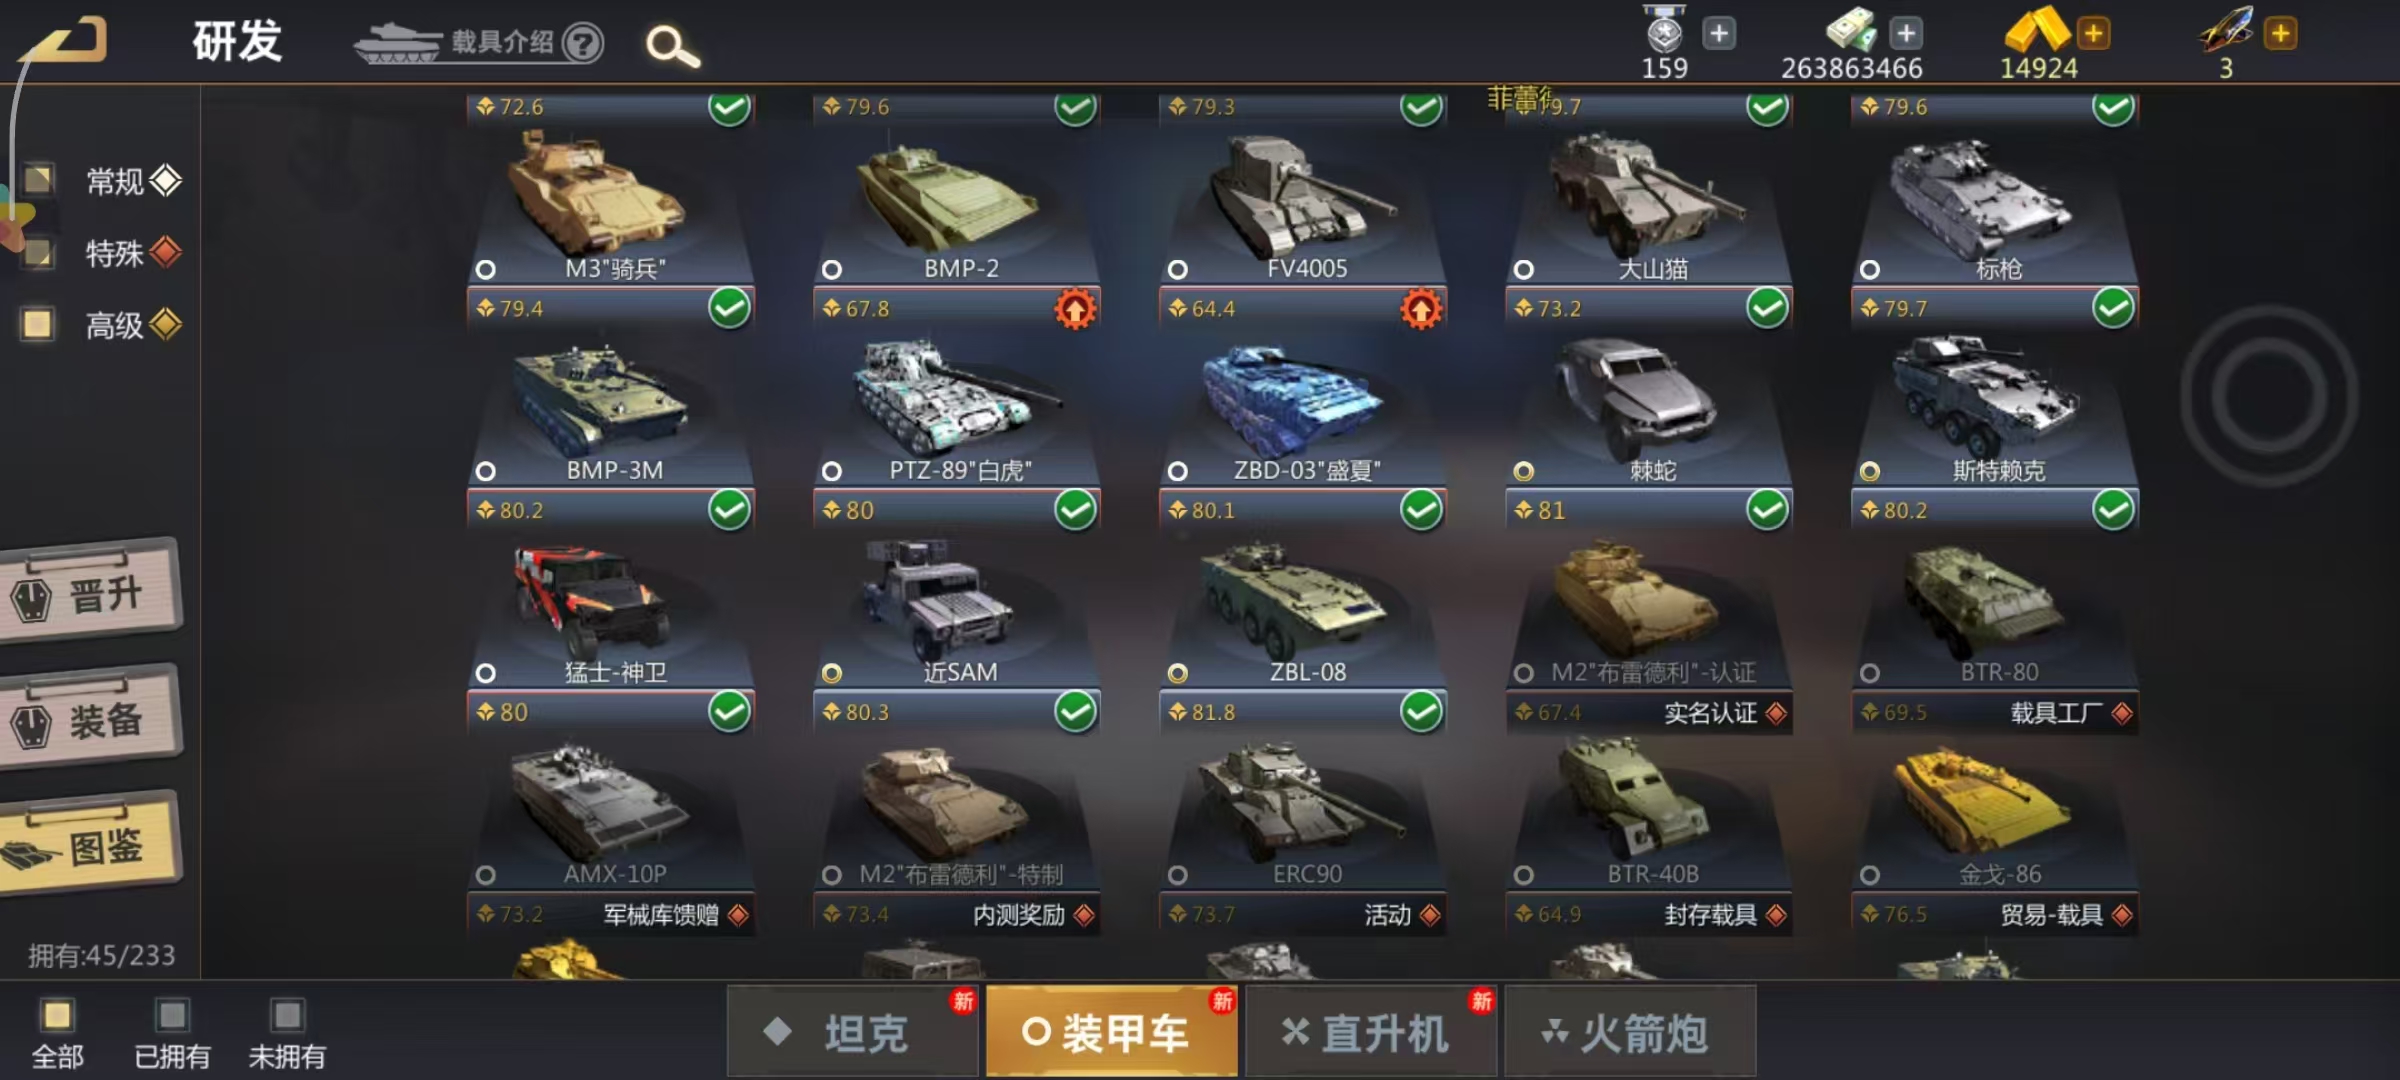Toggle the 特殊 filter checkbox
This screenshot has height=1080, width=2400.
(38, 252)
